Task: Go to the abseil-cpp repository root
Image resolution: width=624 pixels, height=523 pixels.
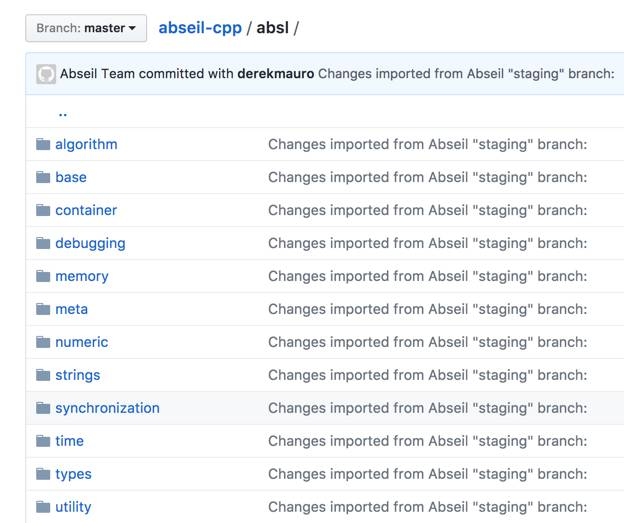Action: point(200,28)
